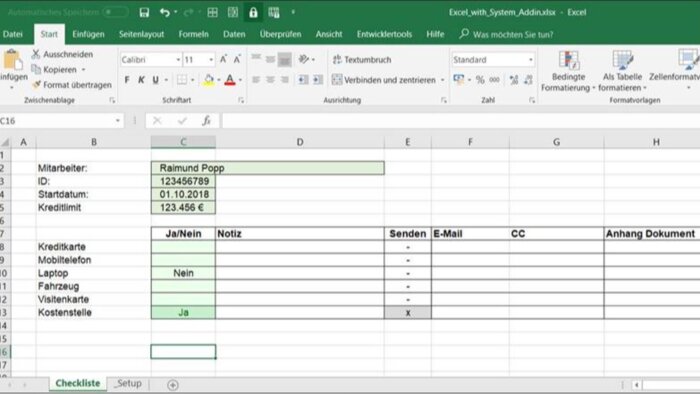700x394 pixels.
Task: Select the Laptop cell showing Nein
Action: [x=183, y=273]
